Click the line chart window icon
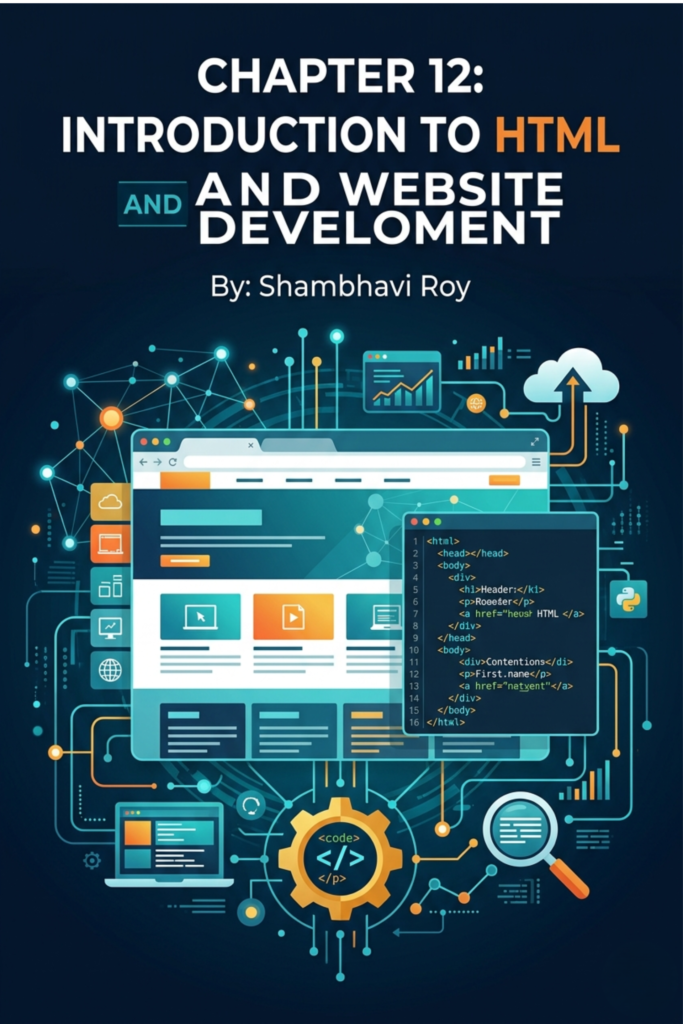 tap(402, 383)
